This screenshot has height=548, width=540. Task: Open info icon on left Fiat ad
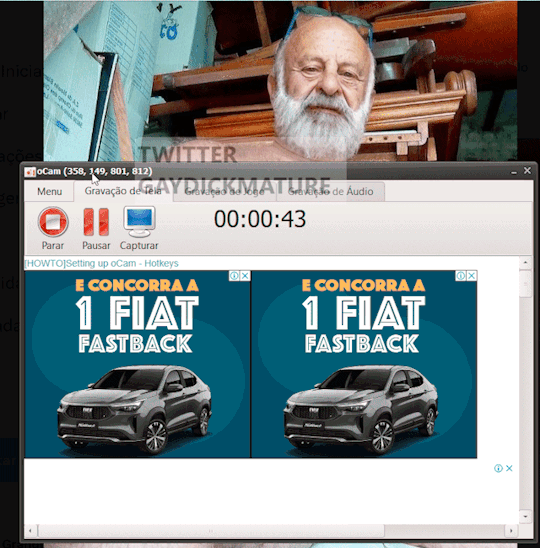click(x=234, y=276)
